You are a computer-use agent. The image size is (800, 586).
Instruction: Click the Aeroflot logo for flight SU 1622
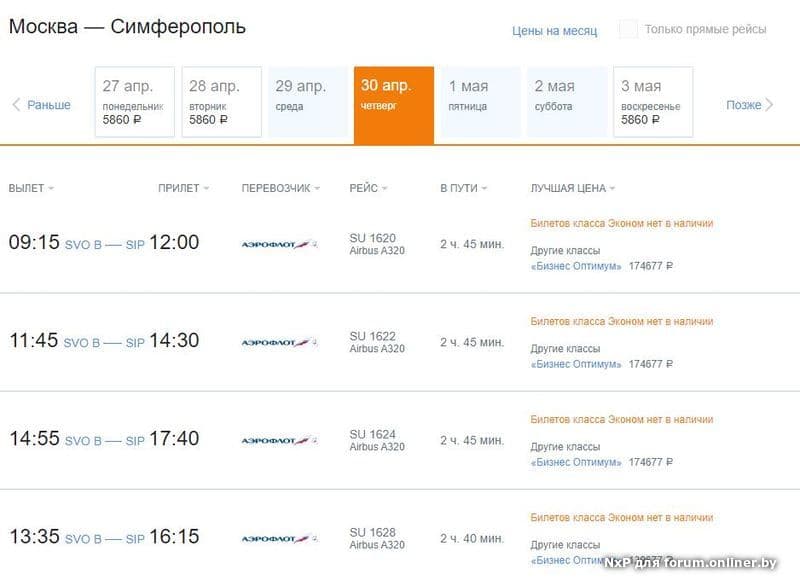[x=279, y=342]
